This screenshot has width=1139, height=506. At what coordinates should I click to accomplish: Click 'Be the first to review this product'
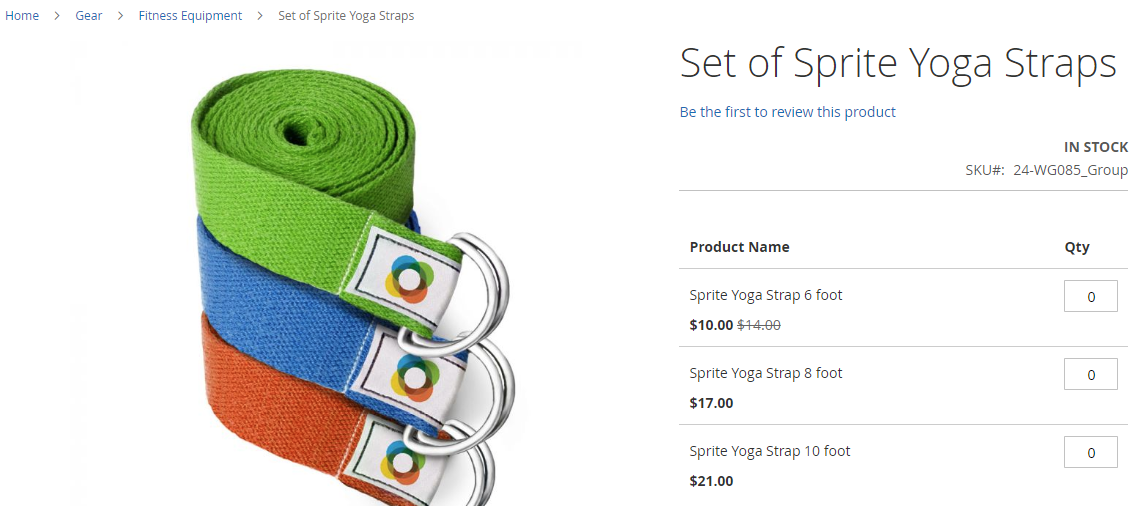click(787, 112)
